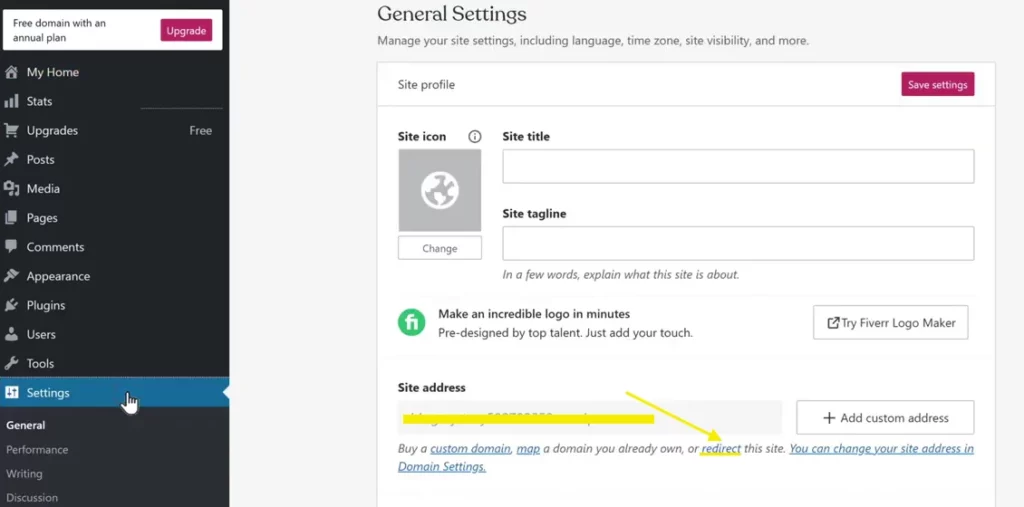The width and height of the screenshot is (1024, 507).
Task: Open the Discussion settings submenu
Action: [x=32, y=497]
